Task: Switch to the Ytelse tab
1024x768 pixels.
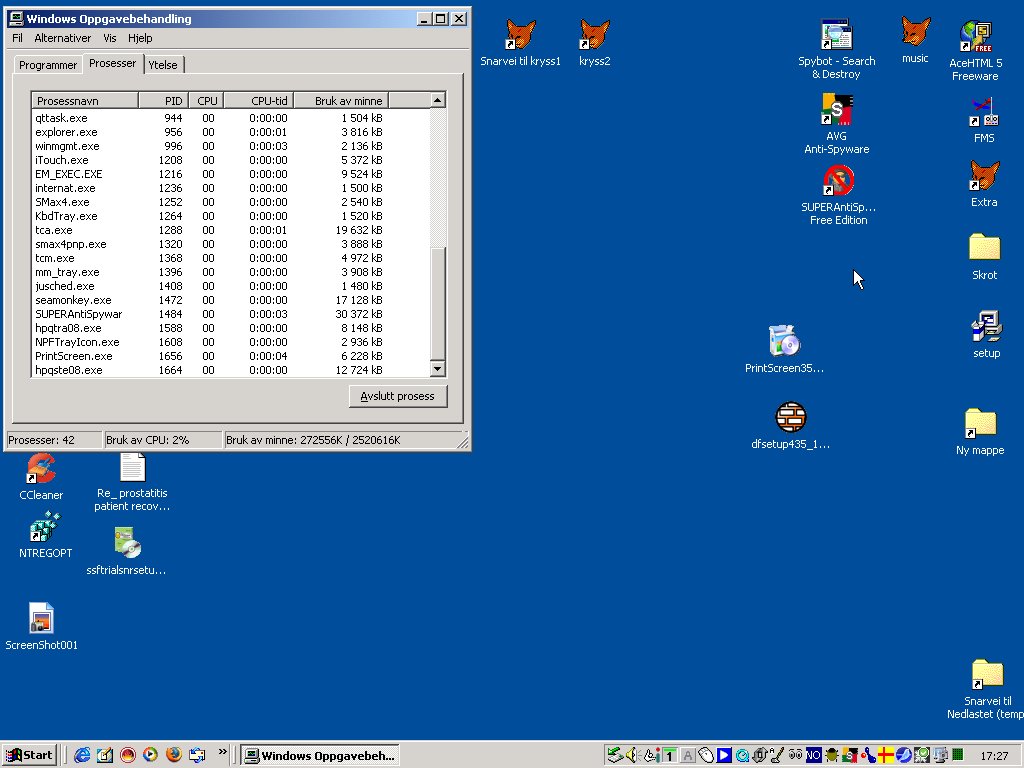Action: pos(163,65)
